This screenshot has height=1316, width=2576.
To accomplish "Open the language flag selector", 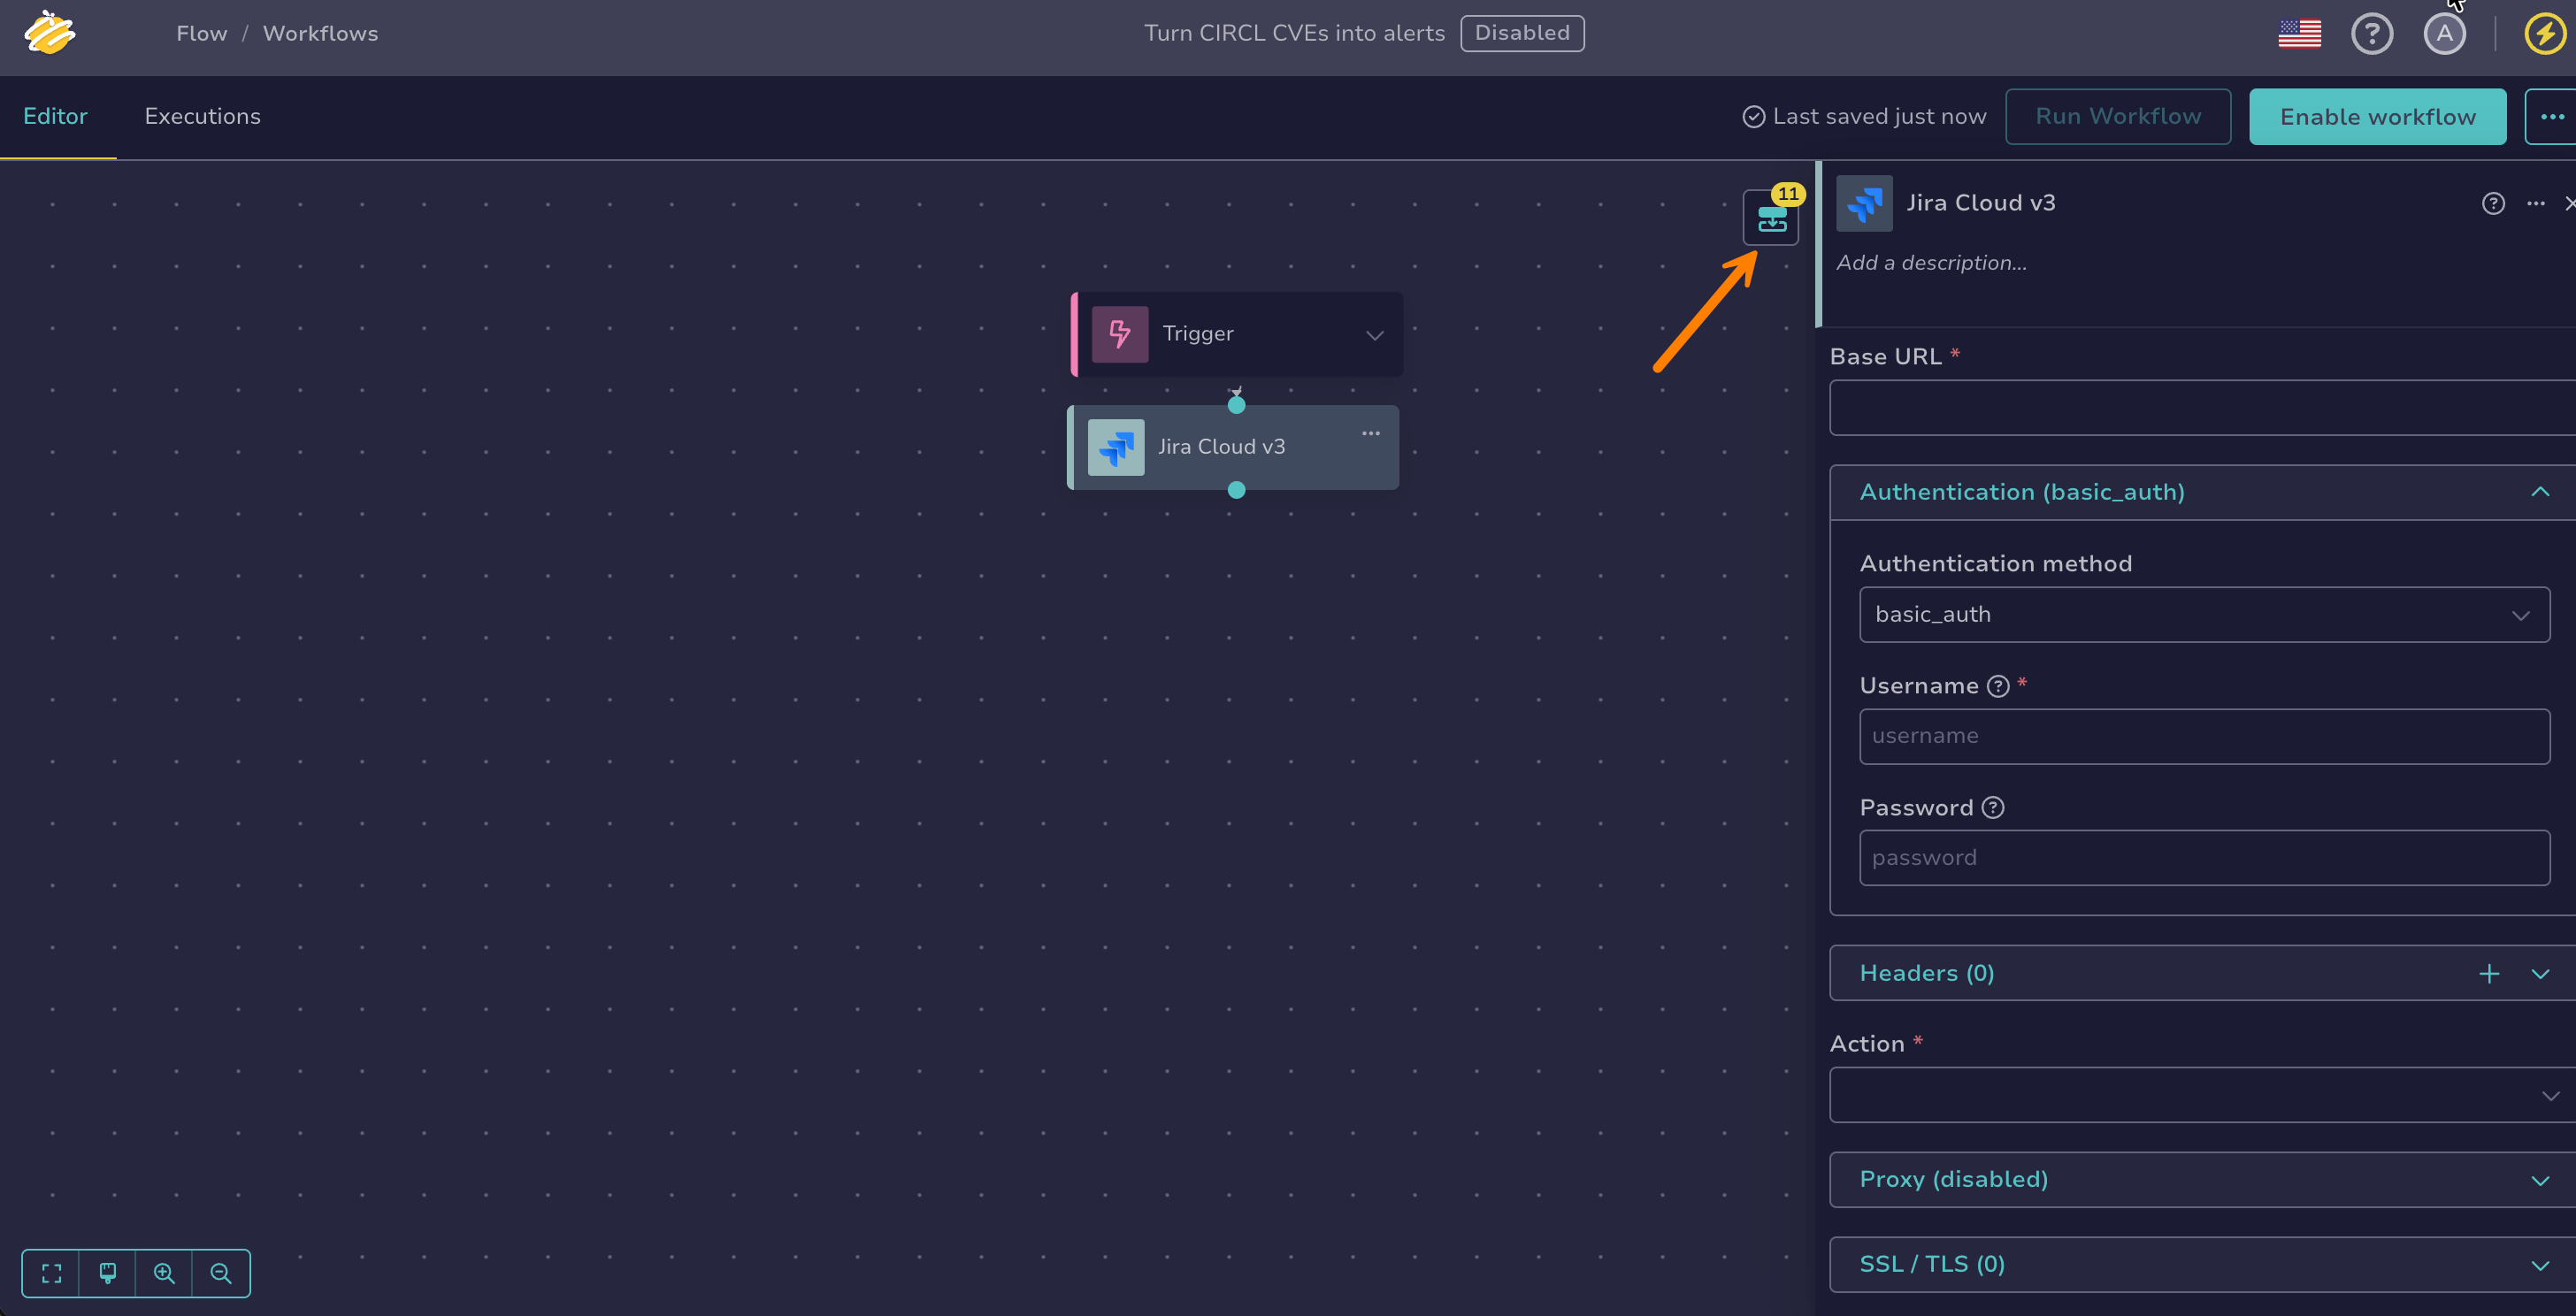I will pyautogui.click(x=2299, y=34).
